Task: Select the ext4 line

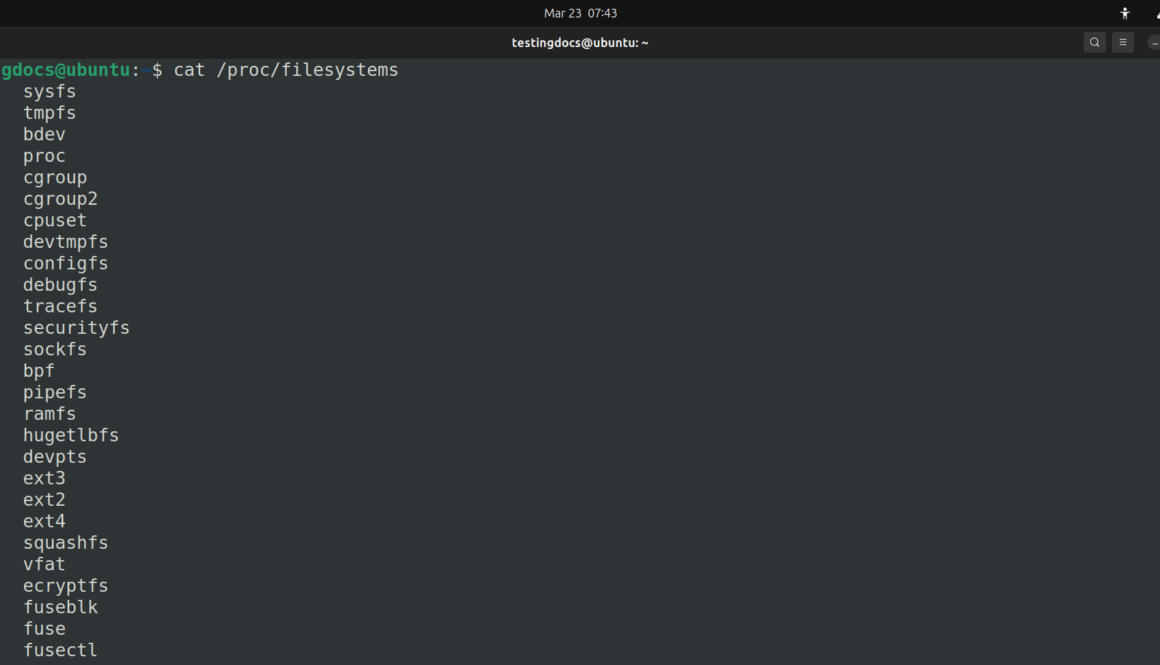Action: (44, 521)
